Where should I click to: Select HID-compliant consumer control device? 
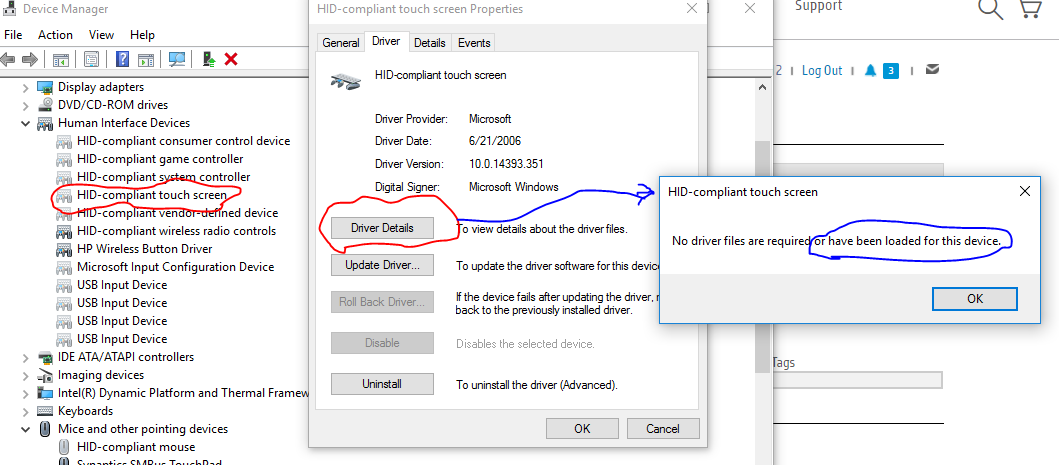point(184,141)
